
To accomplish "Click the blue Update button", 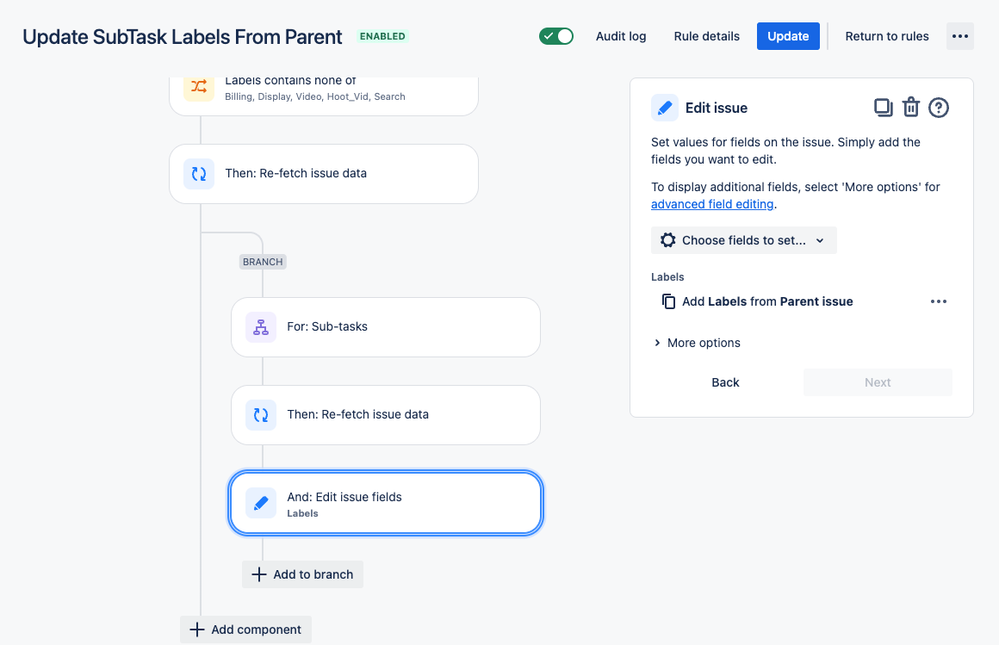I will coord(788,36).
